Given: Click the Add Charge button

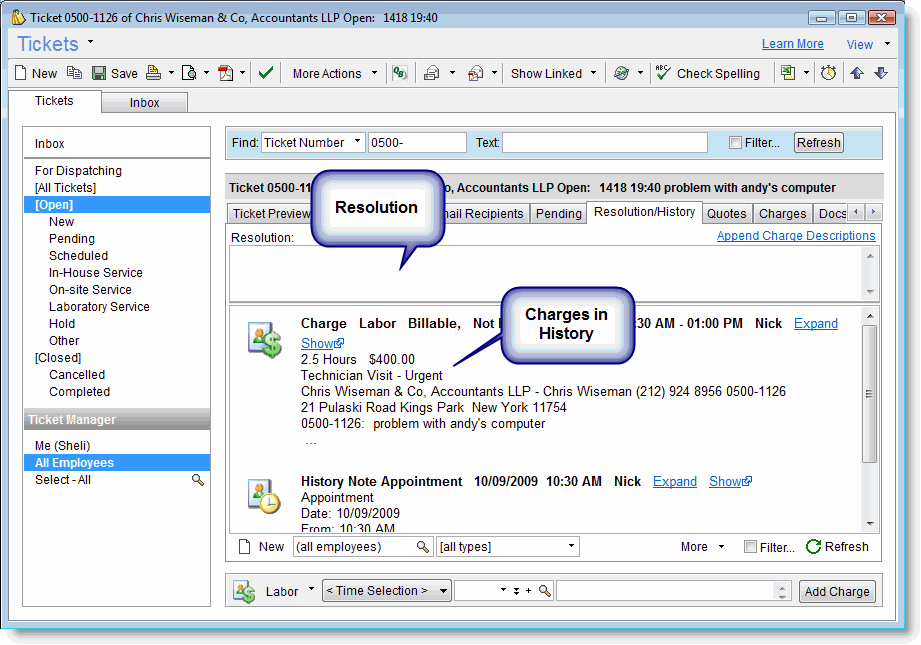Looking at the screenshot, I should point(836,591).
